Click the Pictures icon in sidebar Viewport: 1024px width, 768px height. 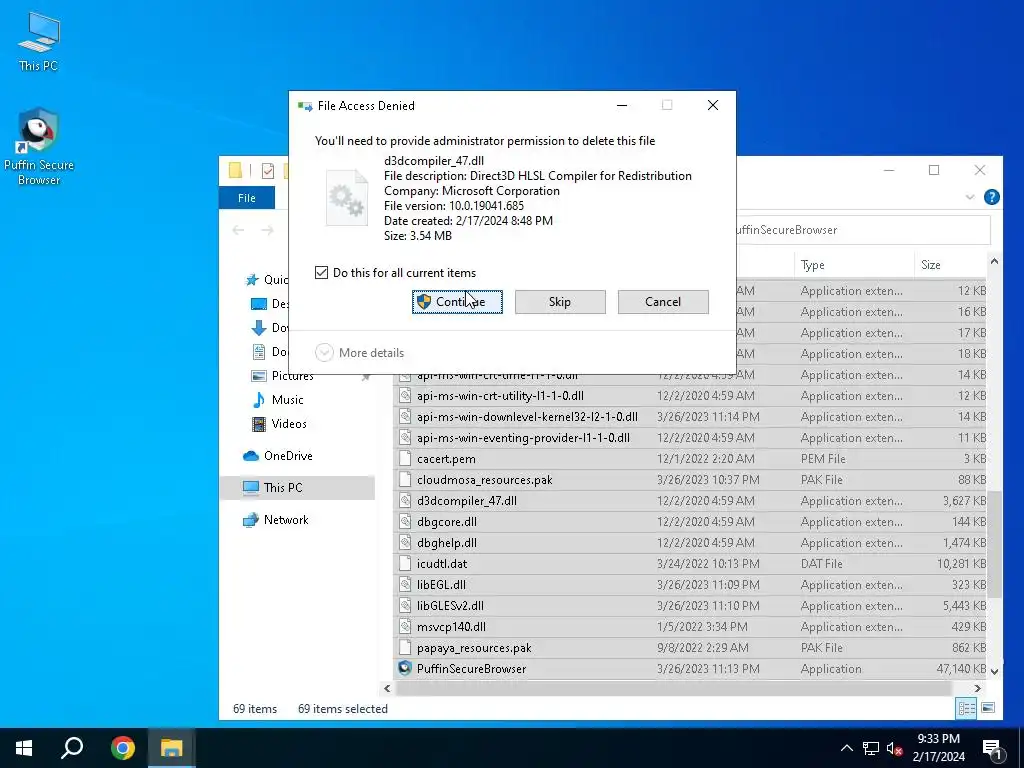(259, 376)
